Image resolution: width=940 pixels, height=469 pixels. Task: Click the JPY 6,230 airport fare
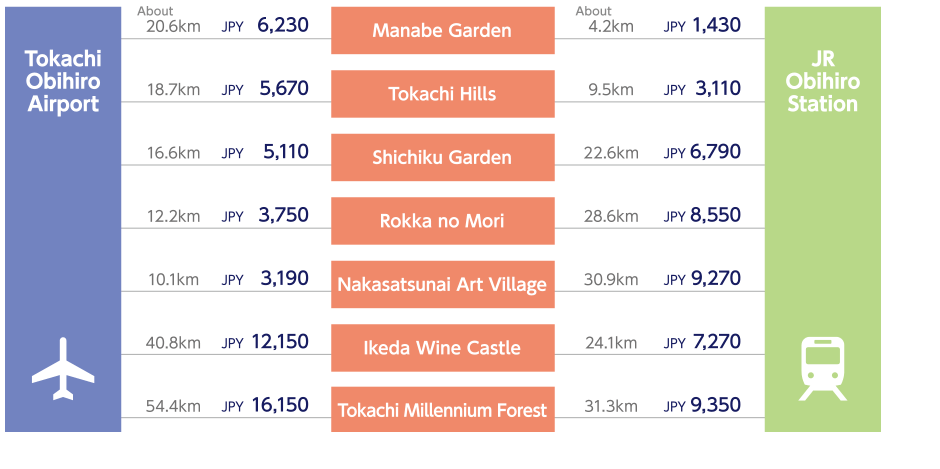[265, 25]
